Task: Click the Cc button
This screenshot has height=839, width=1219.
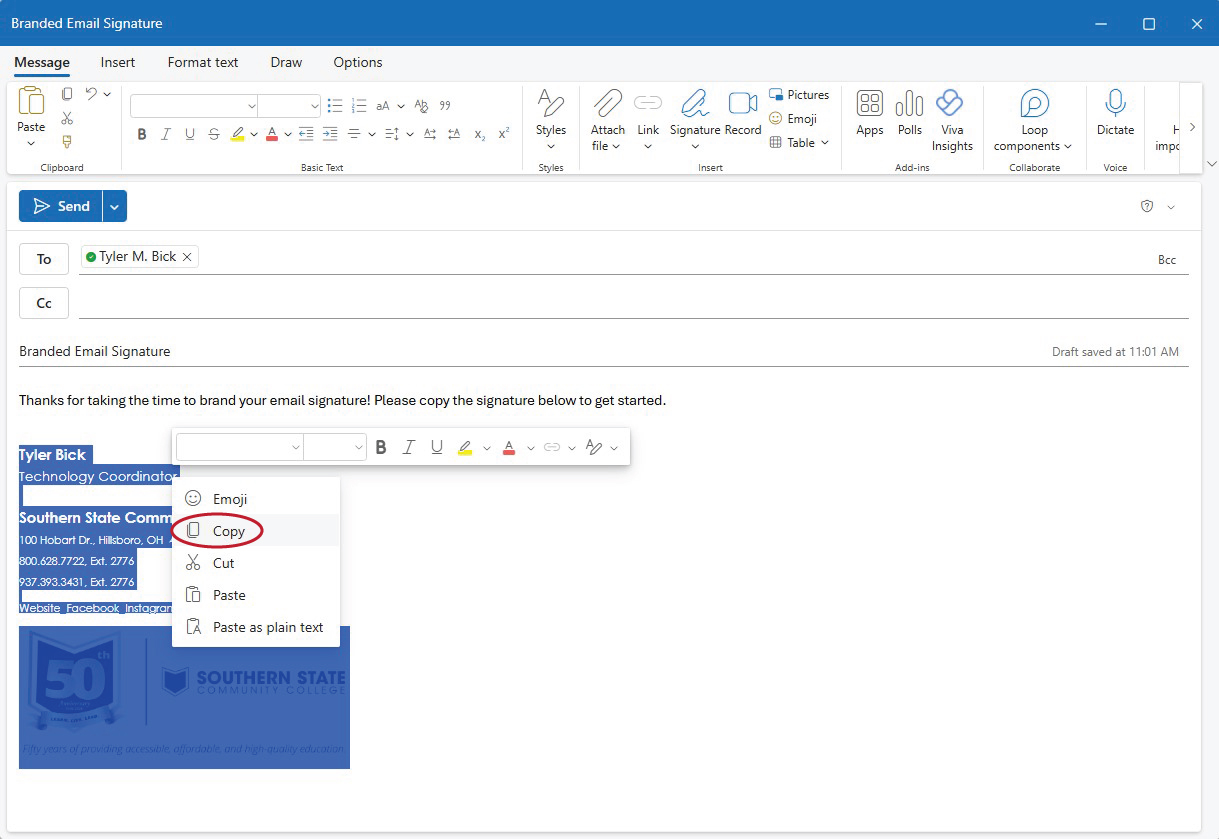Action: pyautogui.click(x=44, y=303)
